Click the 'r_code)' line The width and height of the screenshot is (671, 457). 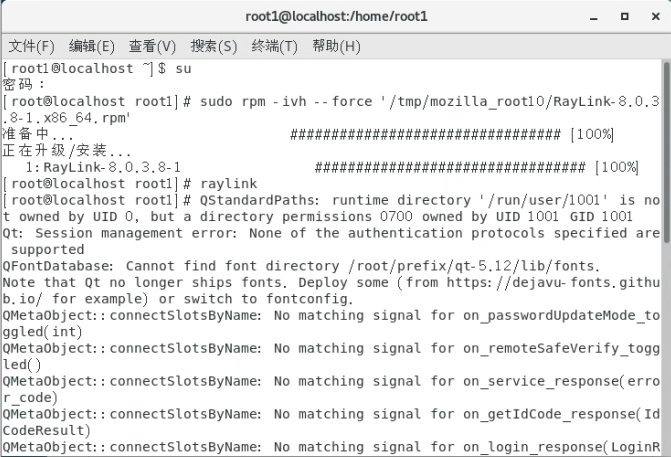[30, 398]
